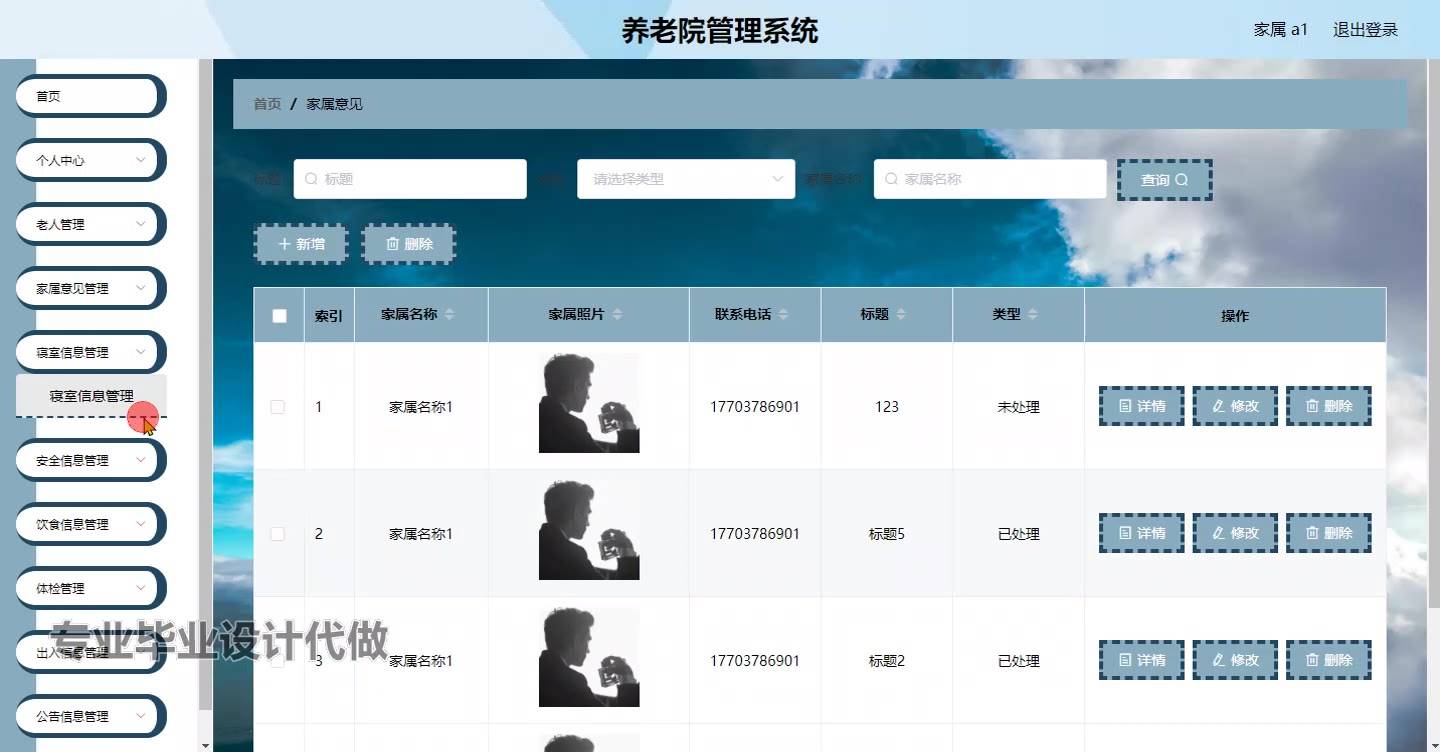The width and height of the screenshot is (1440, 752).
Task: Click 删除 for row with title 123
Action: pos(1328,406)
